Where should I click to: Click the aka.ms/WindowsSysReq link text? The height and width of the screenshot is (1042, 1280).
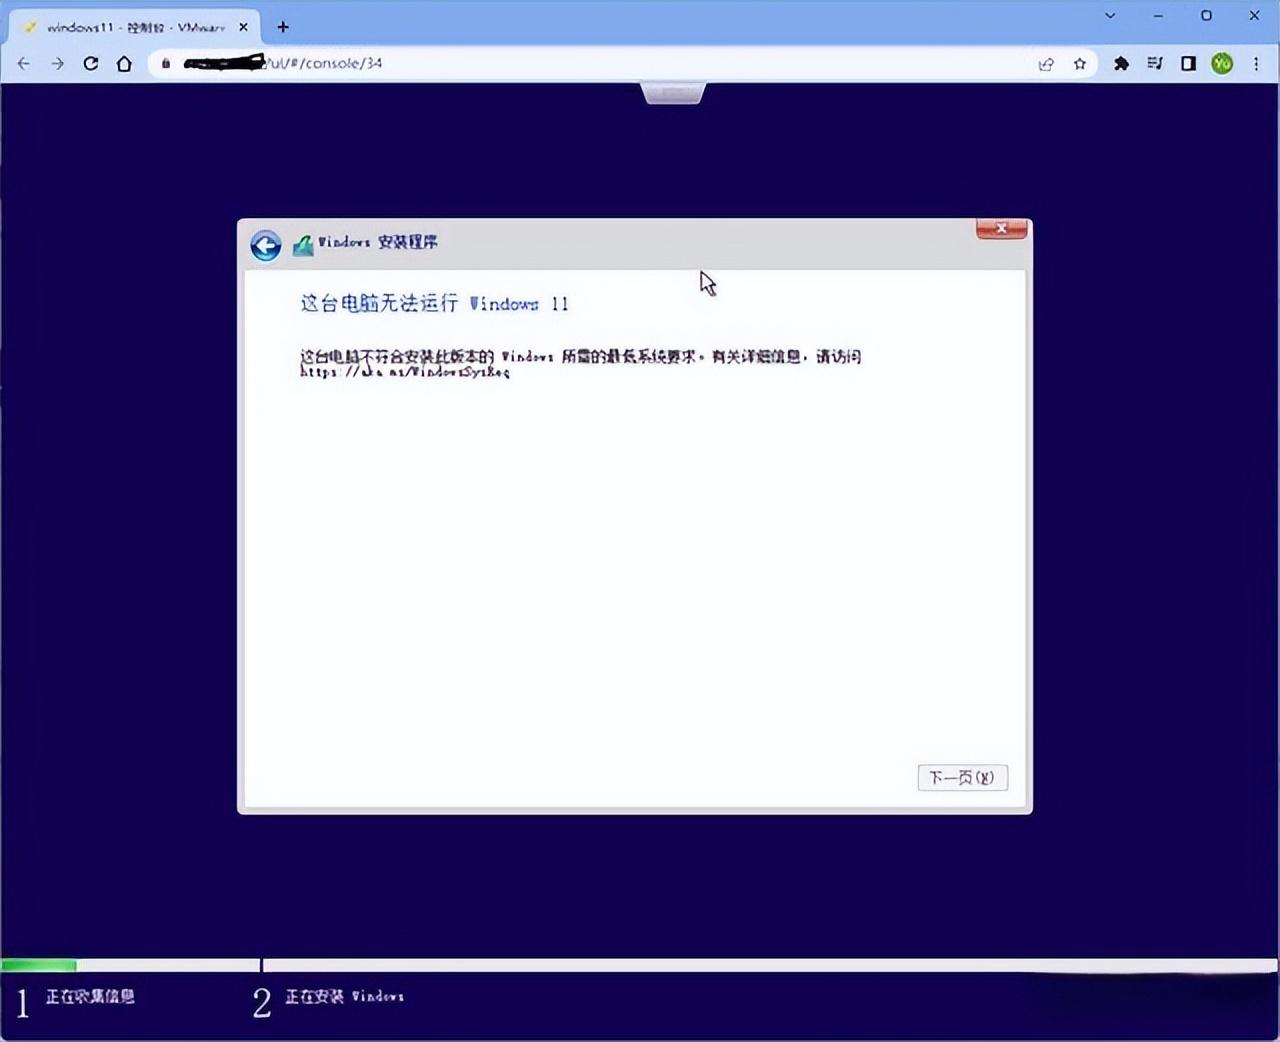403,372
